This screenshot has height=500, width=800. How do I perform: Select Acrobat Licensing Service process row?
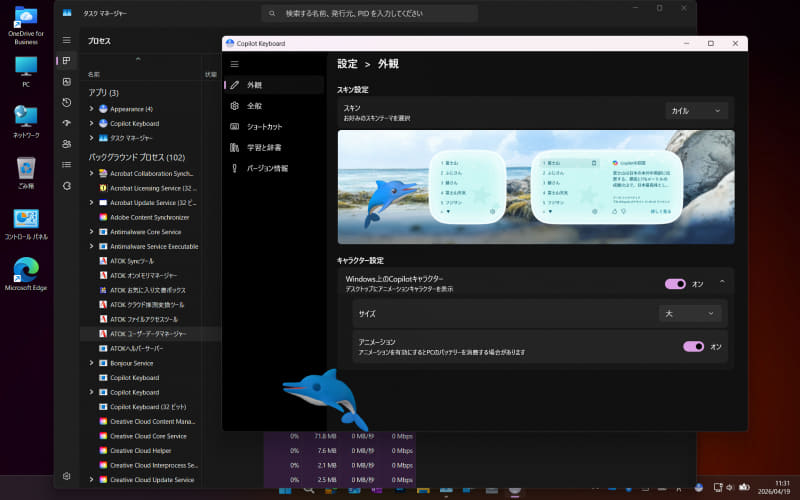coord(150,188)
